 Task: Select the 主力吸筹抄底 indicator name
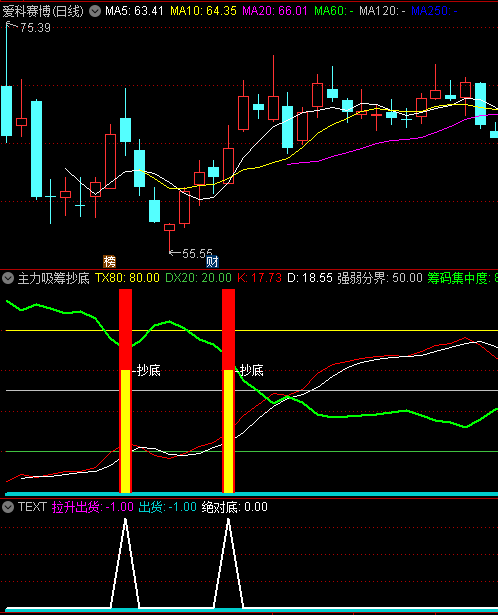(53, 278)
